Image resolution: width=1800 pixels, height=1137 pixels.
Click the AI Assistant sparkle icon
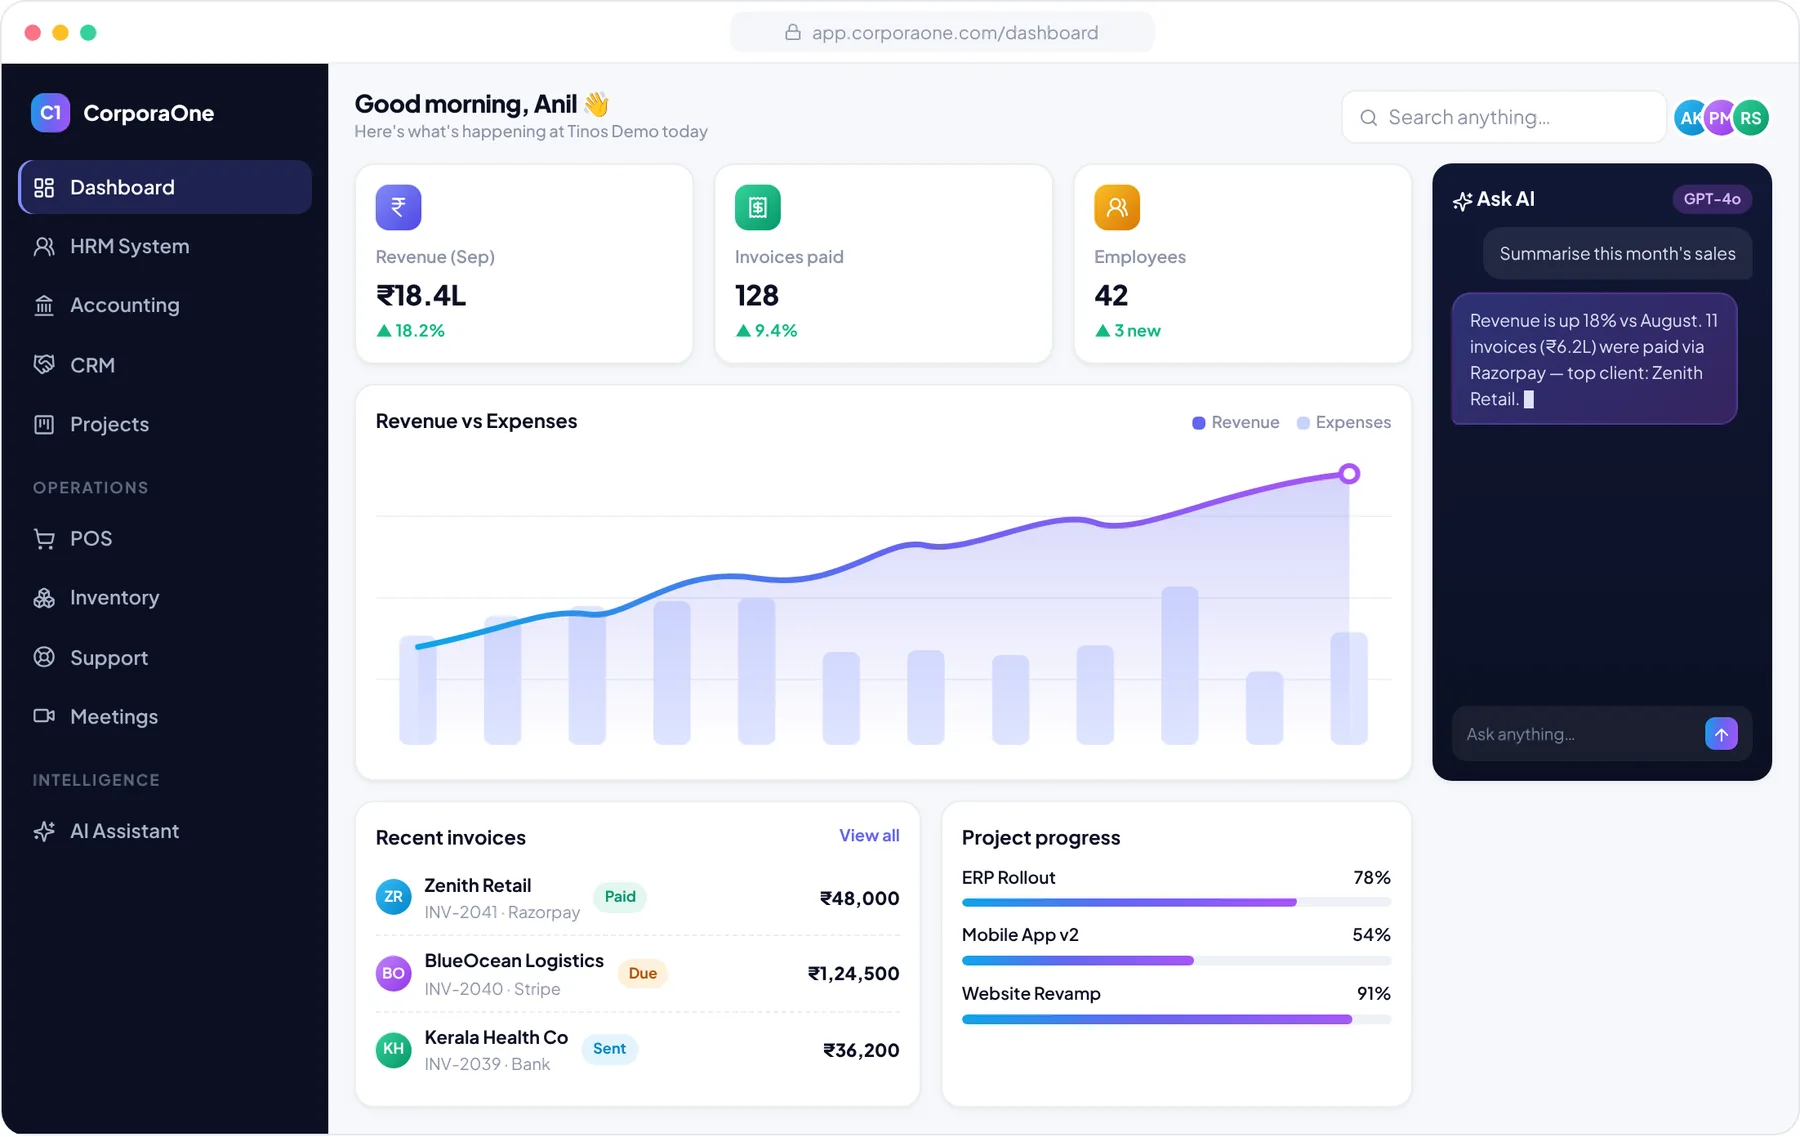(x=44, y=831)
